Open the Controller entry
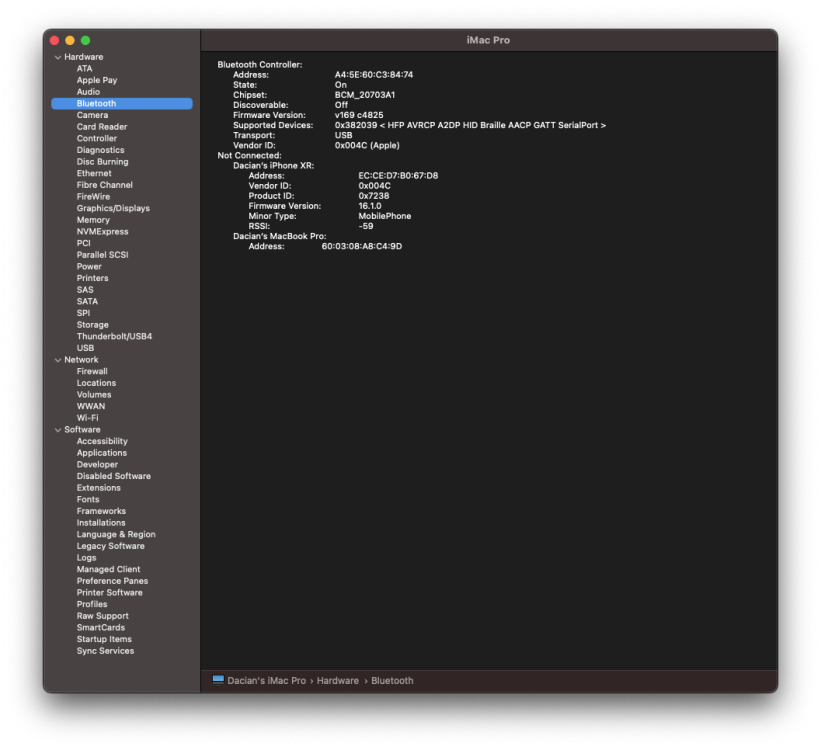 pos(96,138)
